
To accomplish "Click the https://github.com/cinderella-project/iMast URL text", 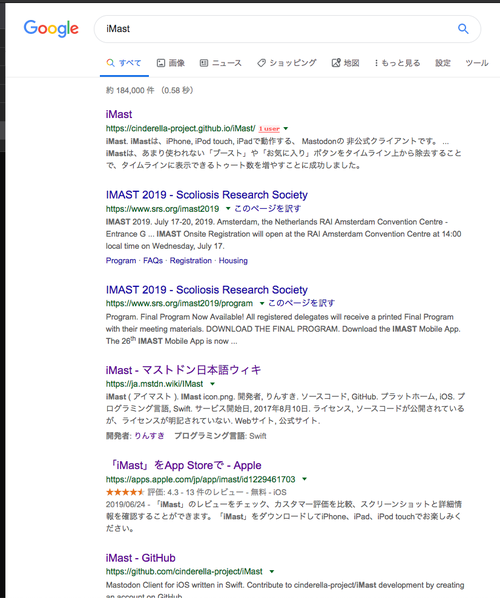I will tap(184, 571).
